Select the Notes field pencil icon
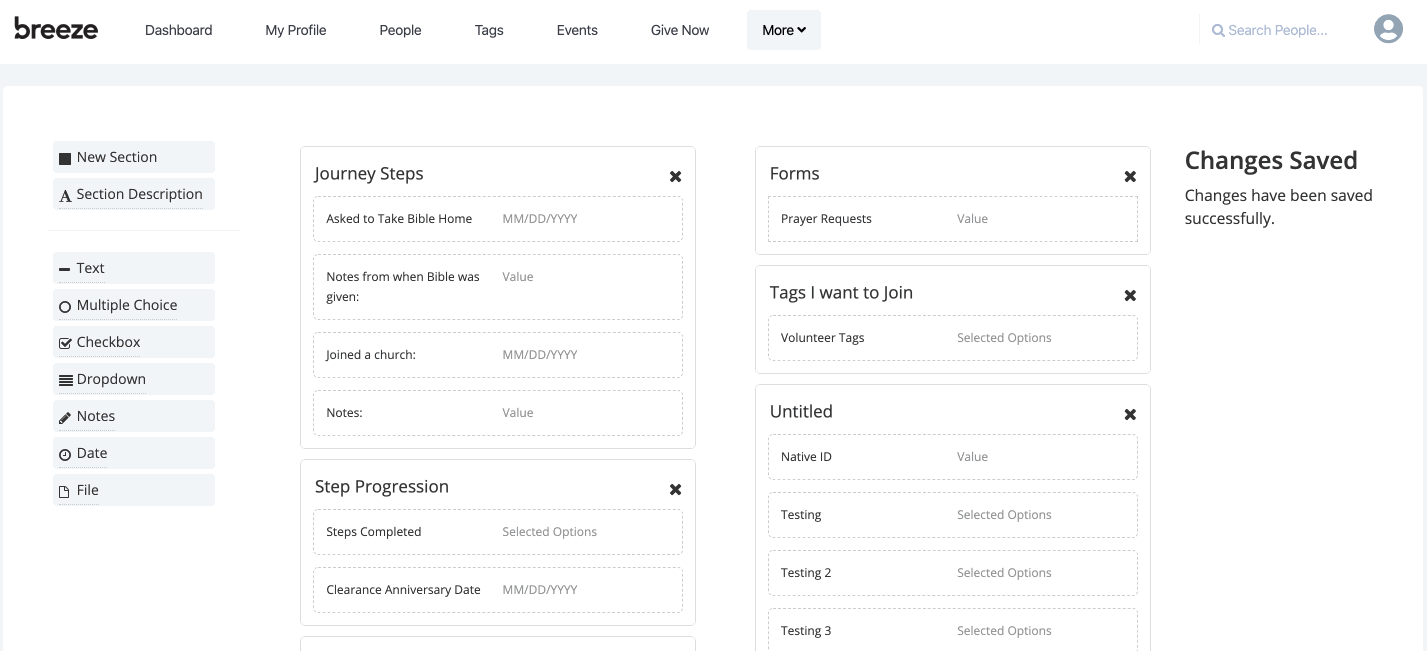This screenshot has height=651, width=1427. (64, 416)
